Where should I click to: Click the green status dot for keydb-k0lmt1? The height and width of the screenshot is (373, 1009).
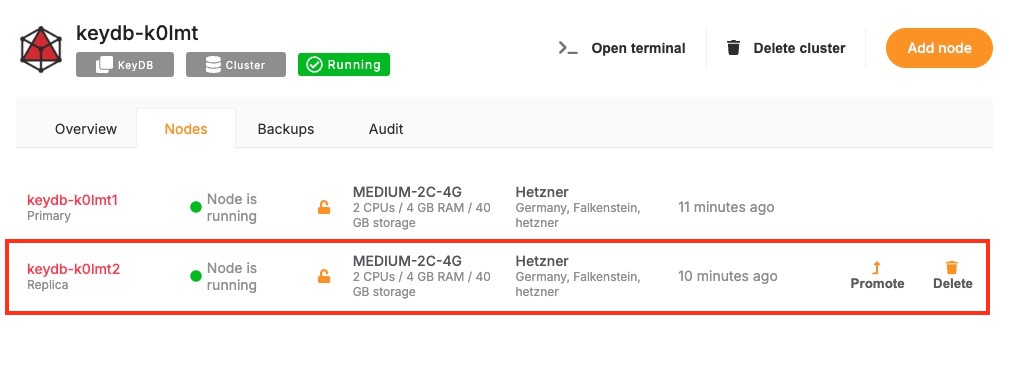(196, 207)
